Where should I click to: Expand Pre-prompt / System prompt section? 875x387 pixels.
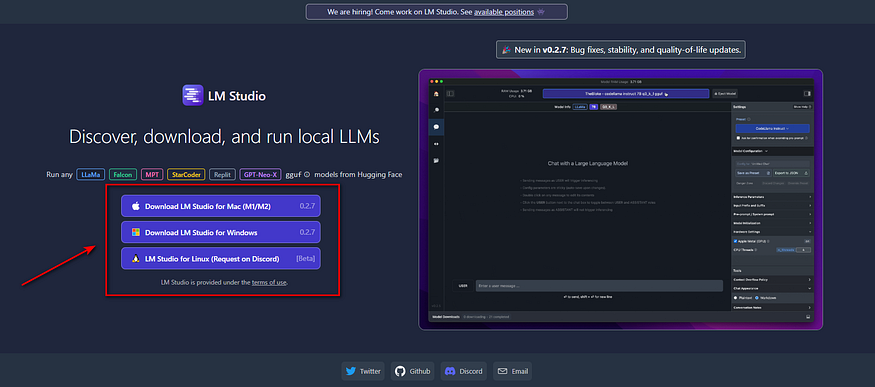(772, 214)
